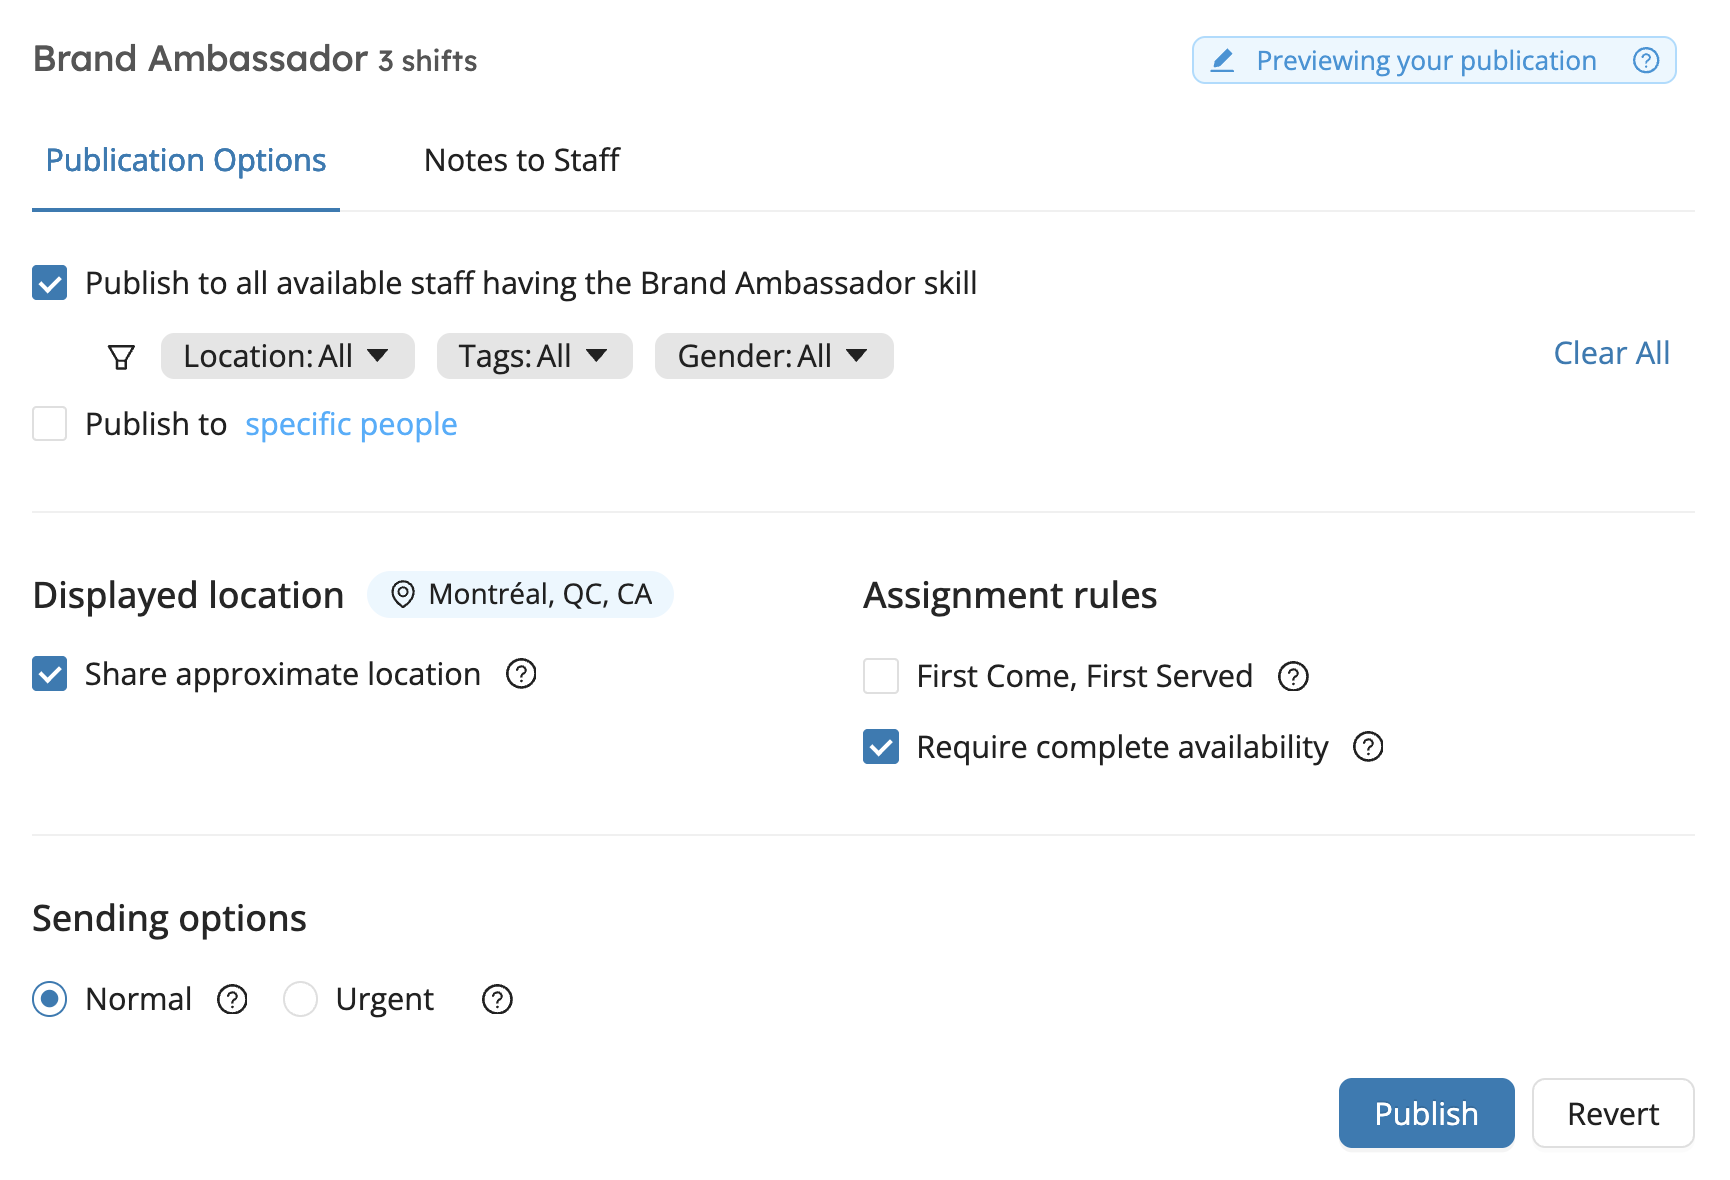Show help for Normal sending option
1730x1180 pixels.
tap(232, 999)
